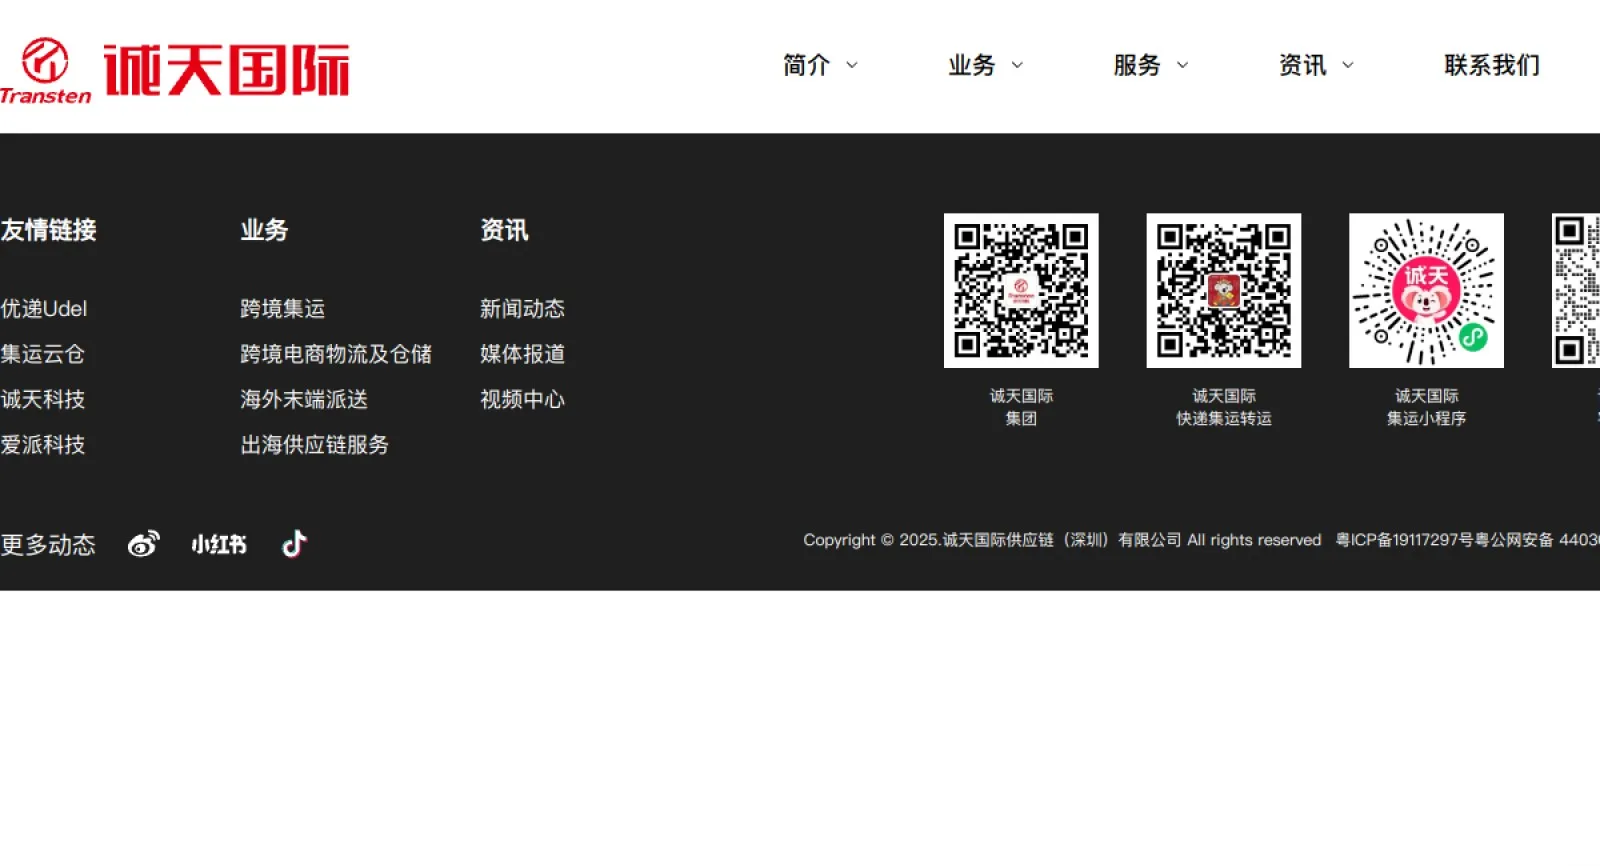1600x866 pixels.
Task: Expand the 业务 navigation dropdown
Action: click(x=985, y=66)
